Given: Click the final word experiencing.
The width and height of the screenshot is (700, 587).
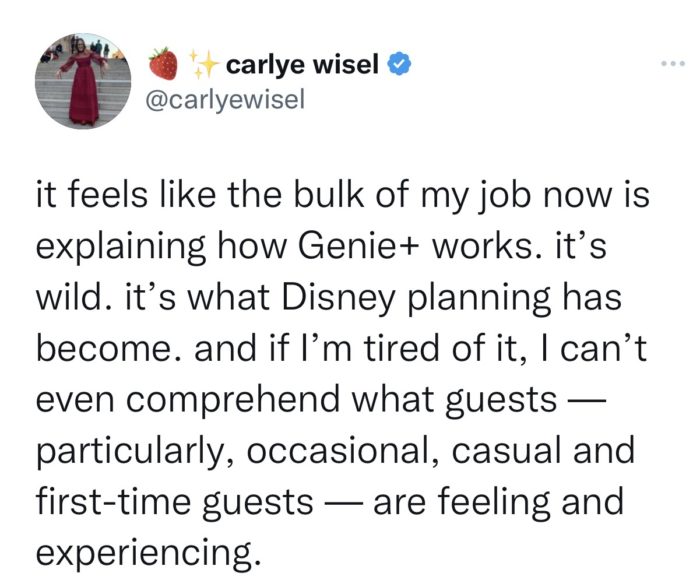Looking at the screenshot, I should 148,552.
